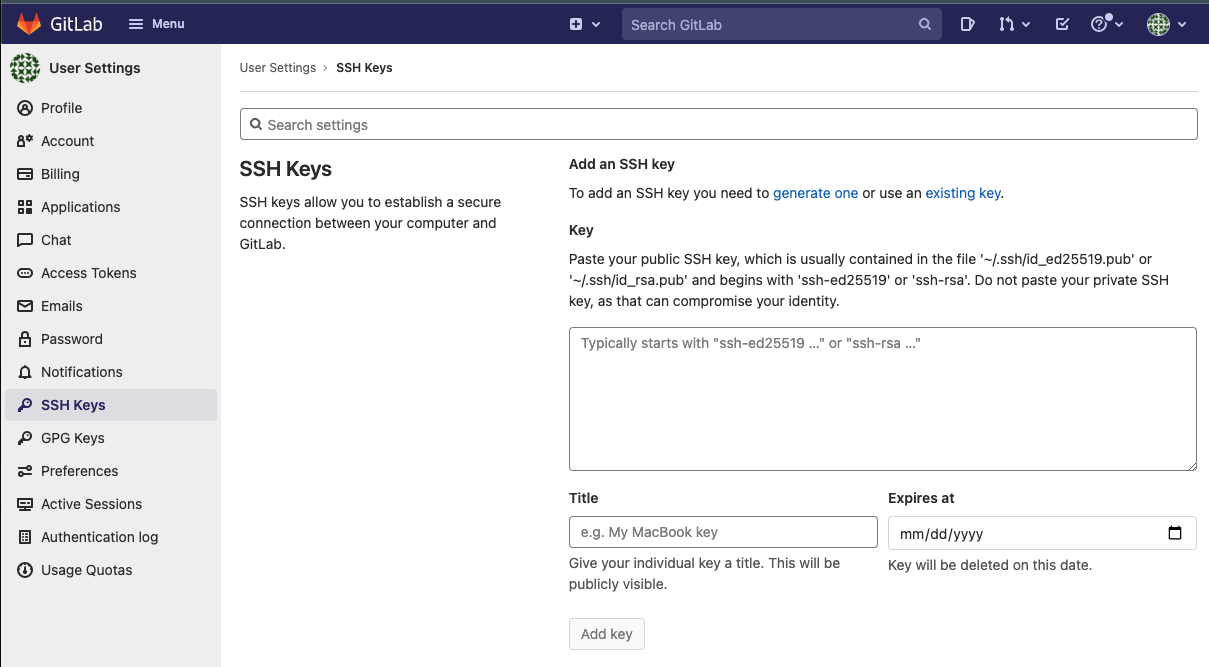
Task: Click the User Settings avatar in sidebar
Action: pyautogui.click(x=25, y=68)
